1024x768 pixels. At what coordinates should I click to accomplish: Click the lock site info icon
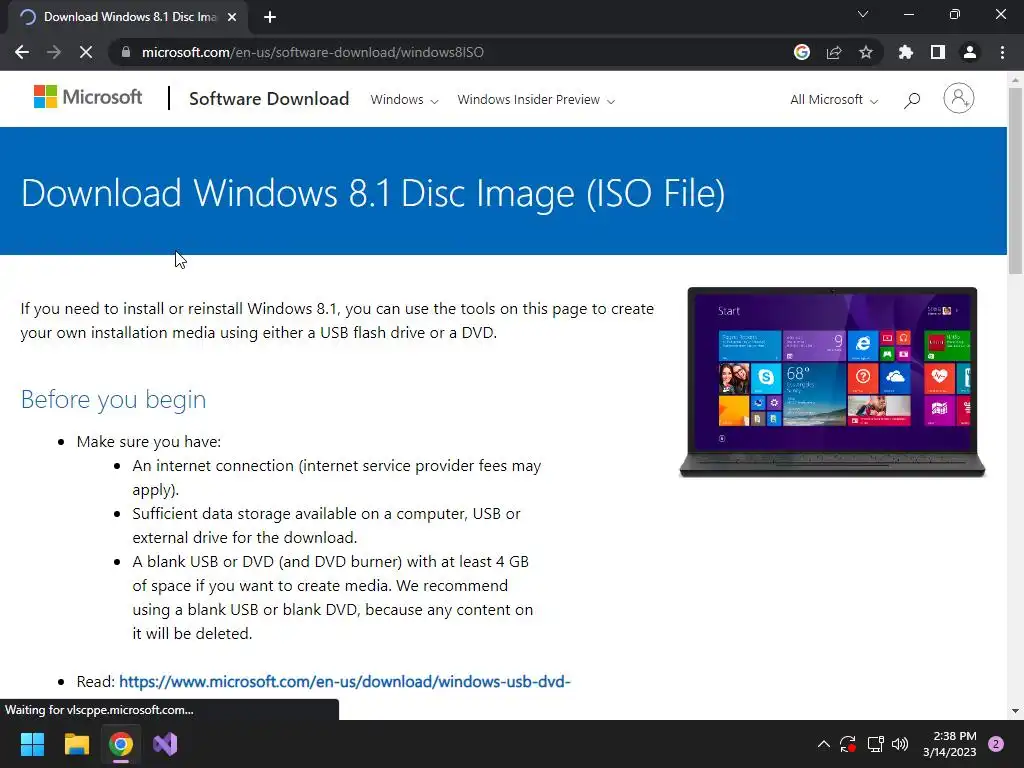[x=126, y=52]
